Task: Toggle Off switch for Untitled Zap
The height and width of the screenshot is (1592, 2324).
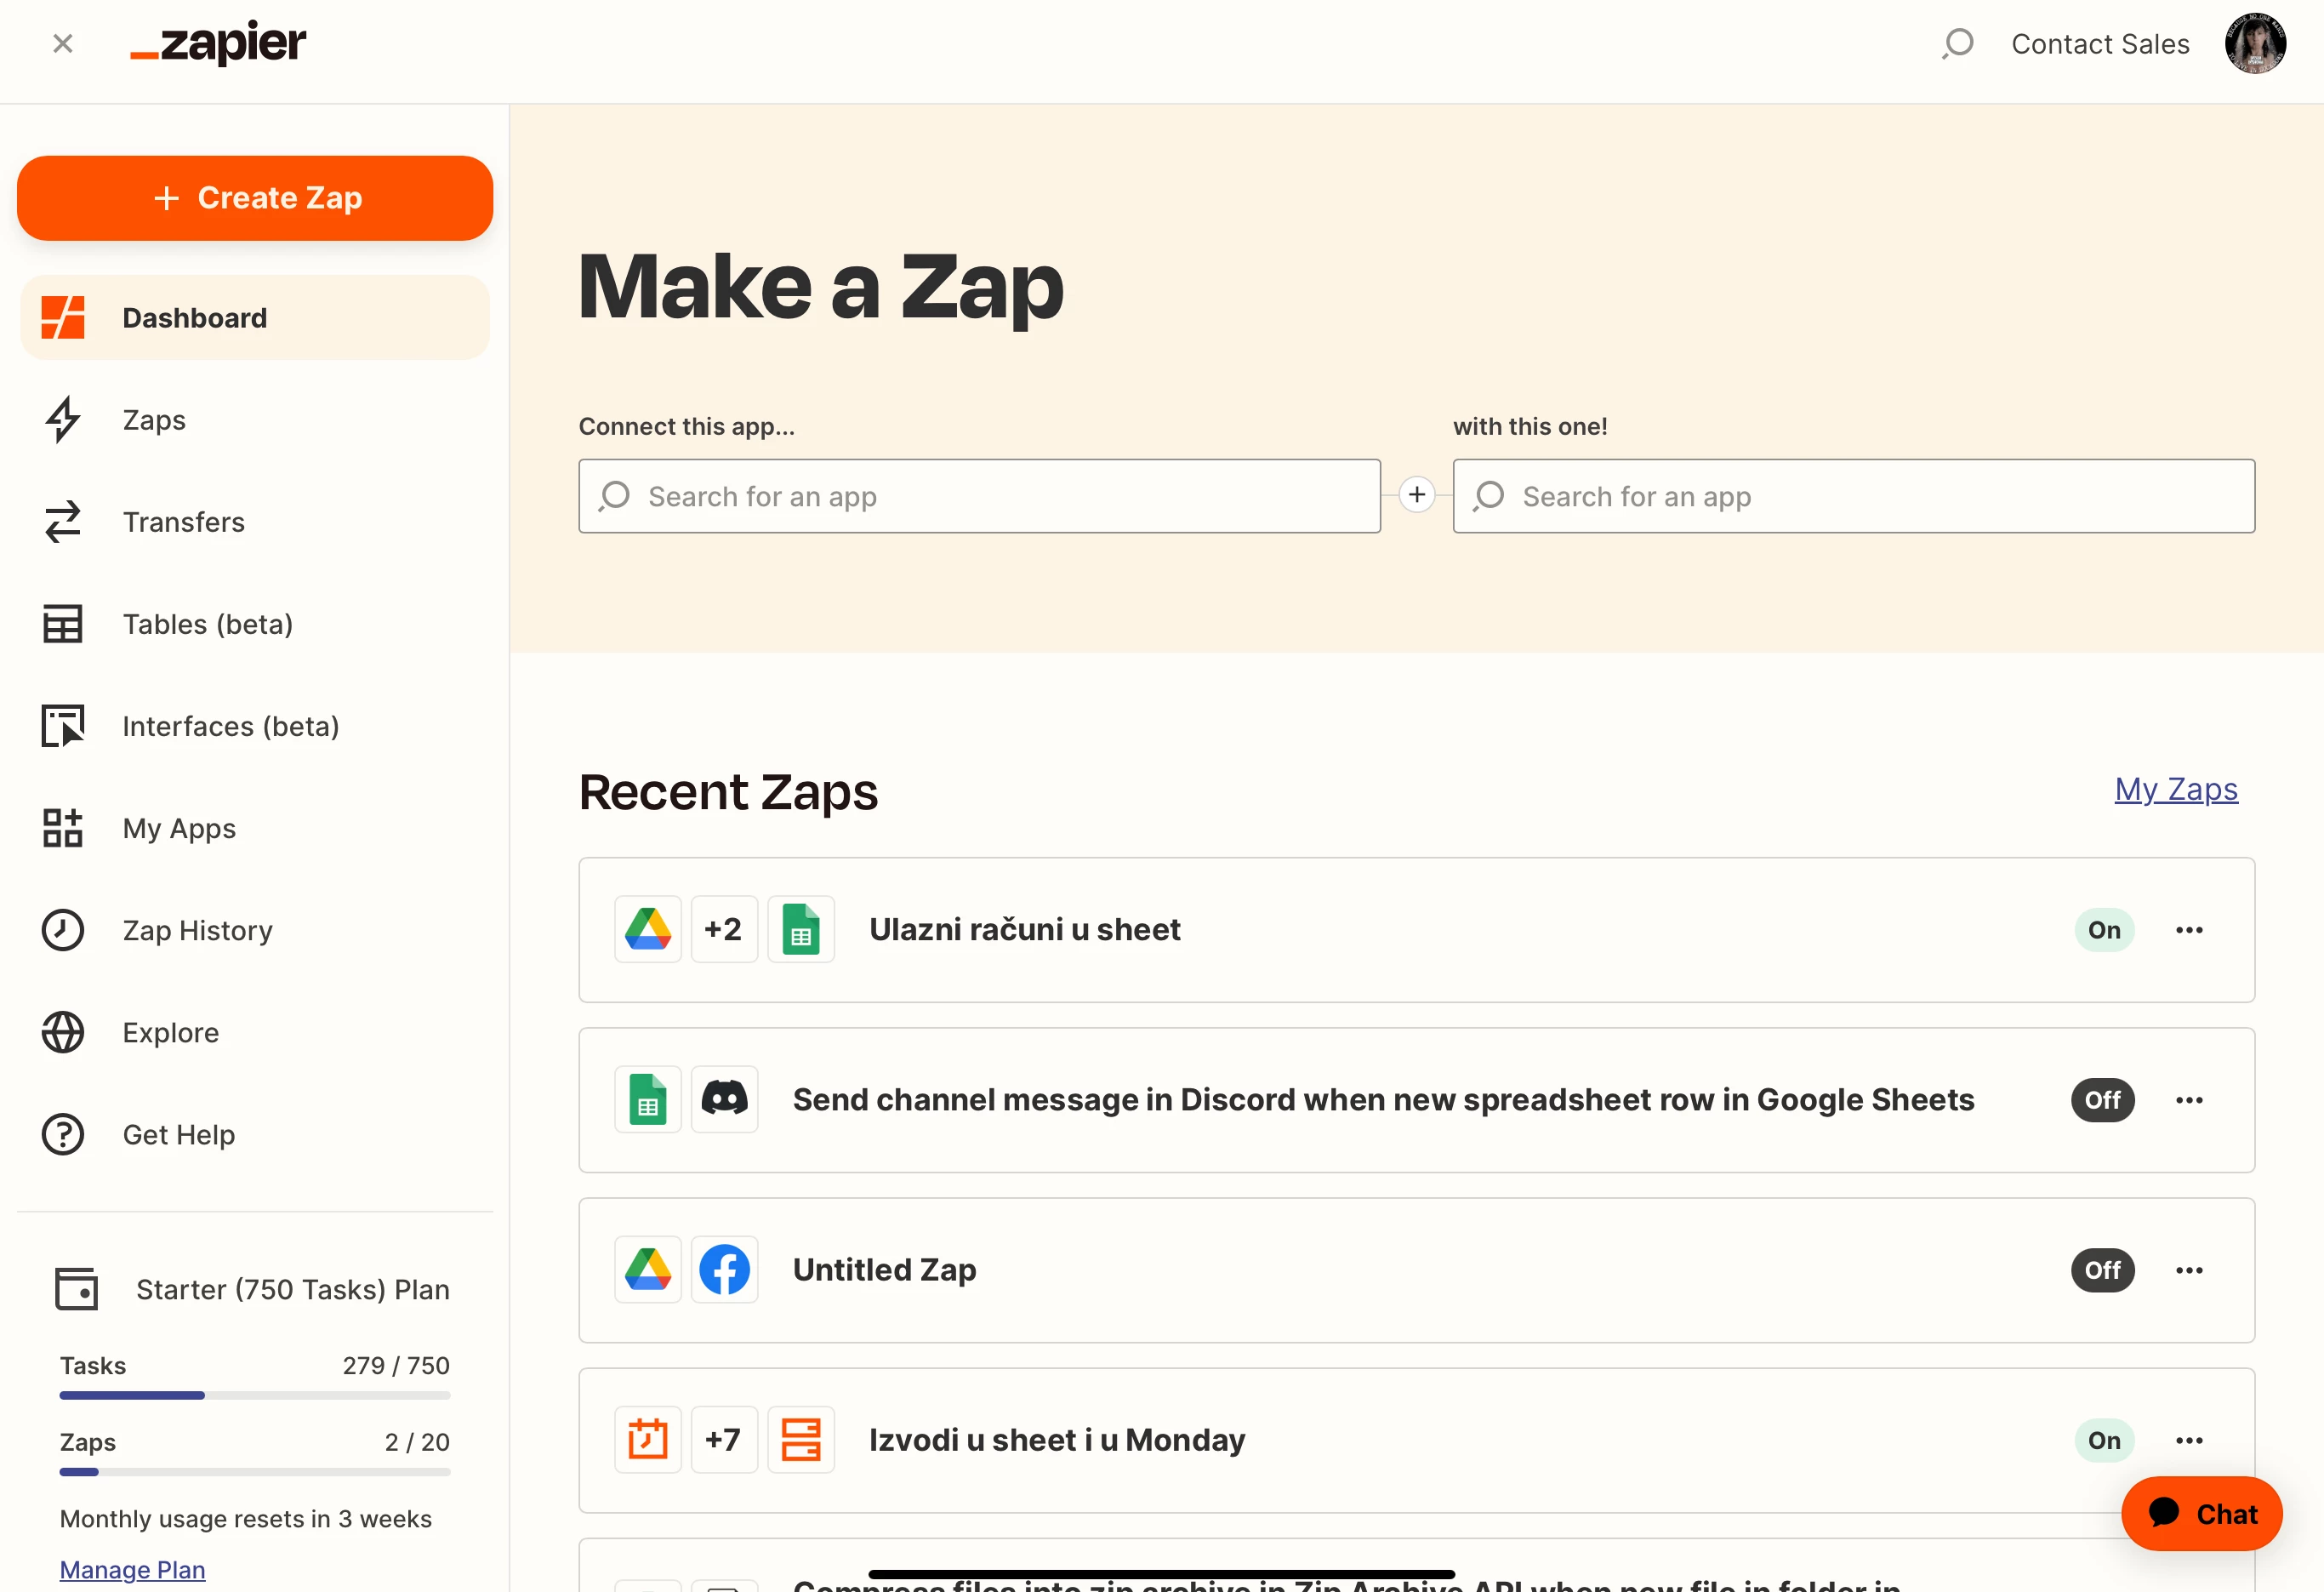Action: point(2102,1270)
